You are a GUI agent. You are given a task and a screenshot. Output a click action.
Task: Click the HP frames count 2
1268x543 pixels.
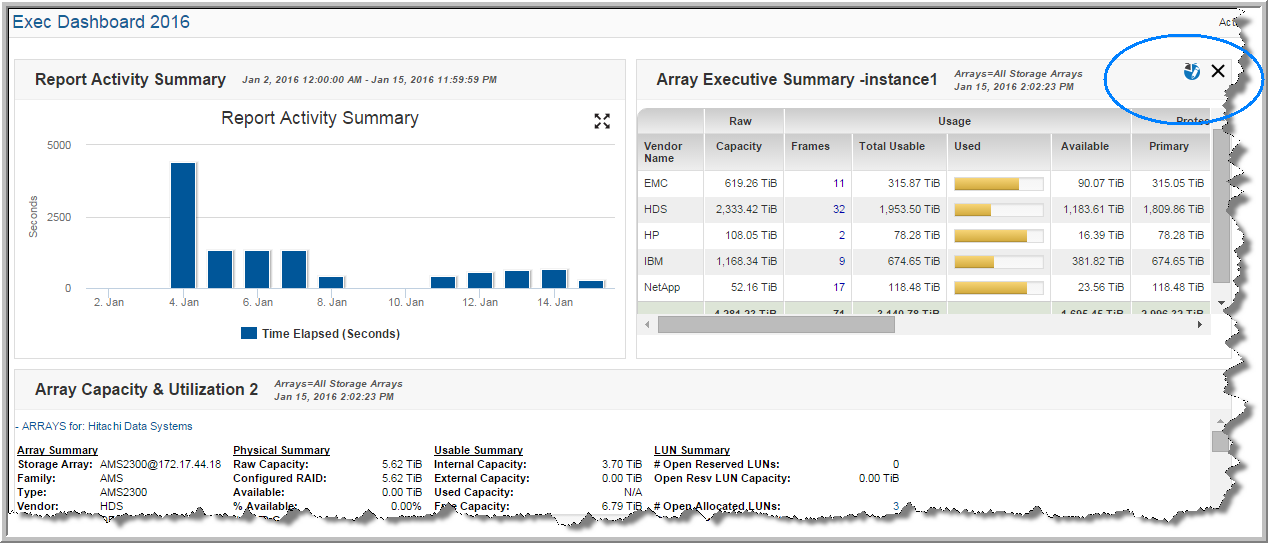(x=841, y=236)
